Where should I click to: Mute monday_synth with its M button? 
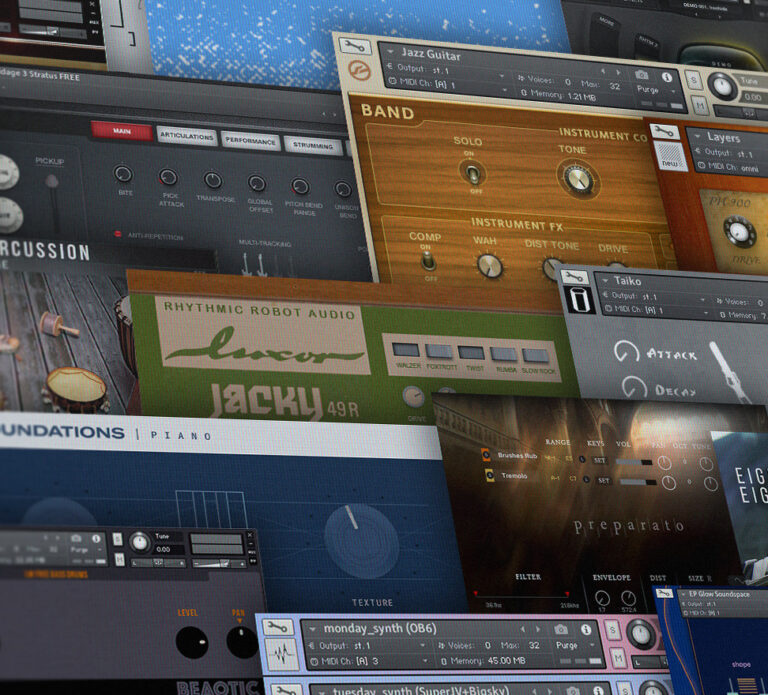coord(619,658)
